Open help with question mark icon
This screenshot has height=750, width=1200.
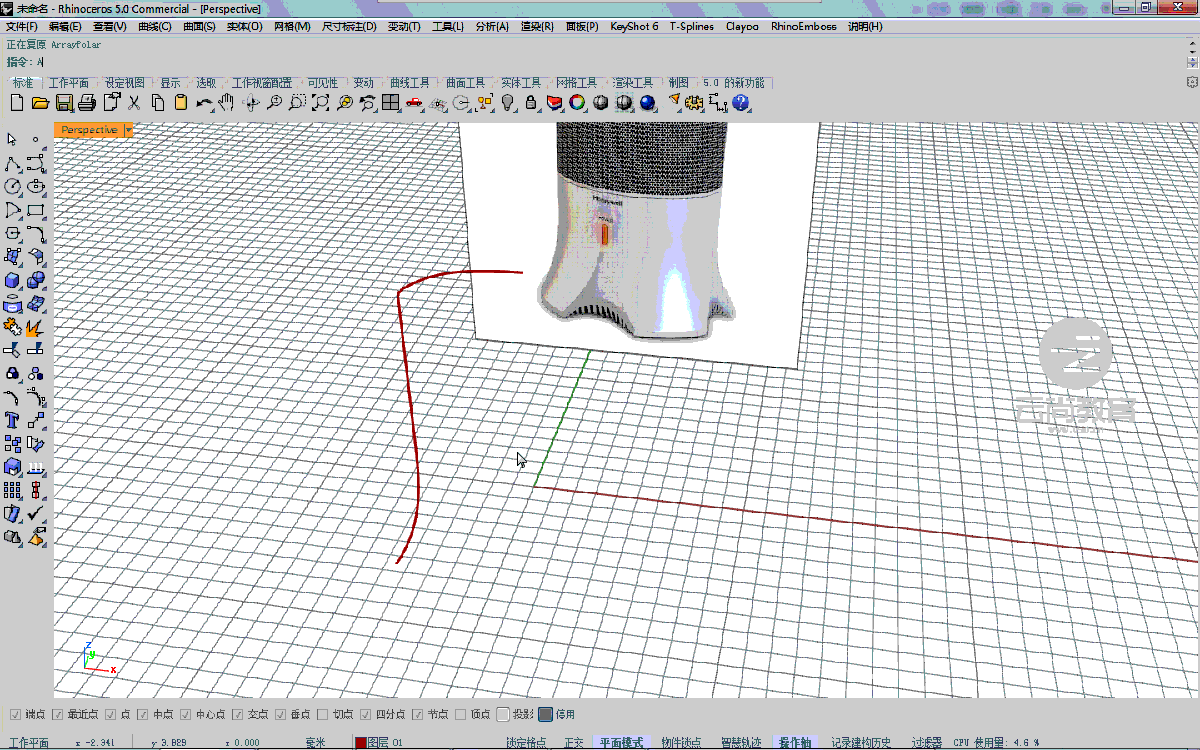(x=740, y=102)
